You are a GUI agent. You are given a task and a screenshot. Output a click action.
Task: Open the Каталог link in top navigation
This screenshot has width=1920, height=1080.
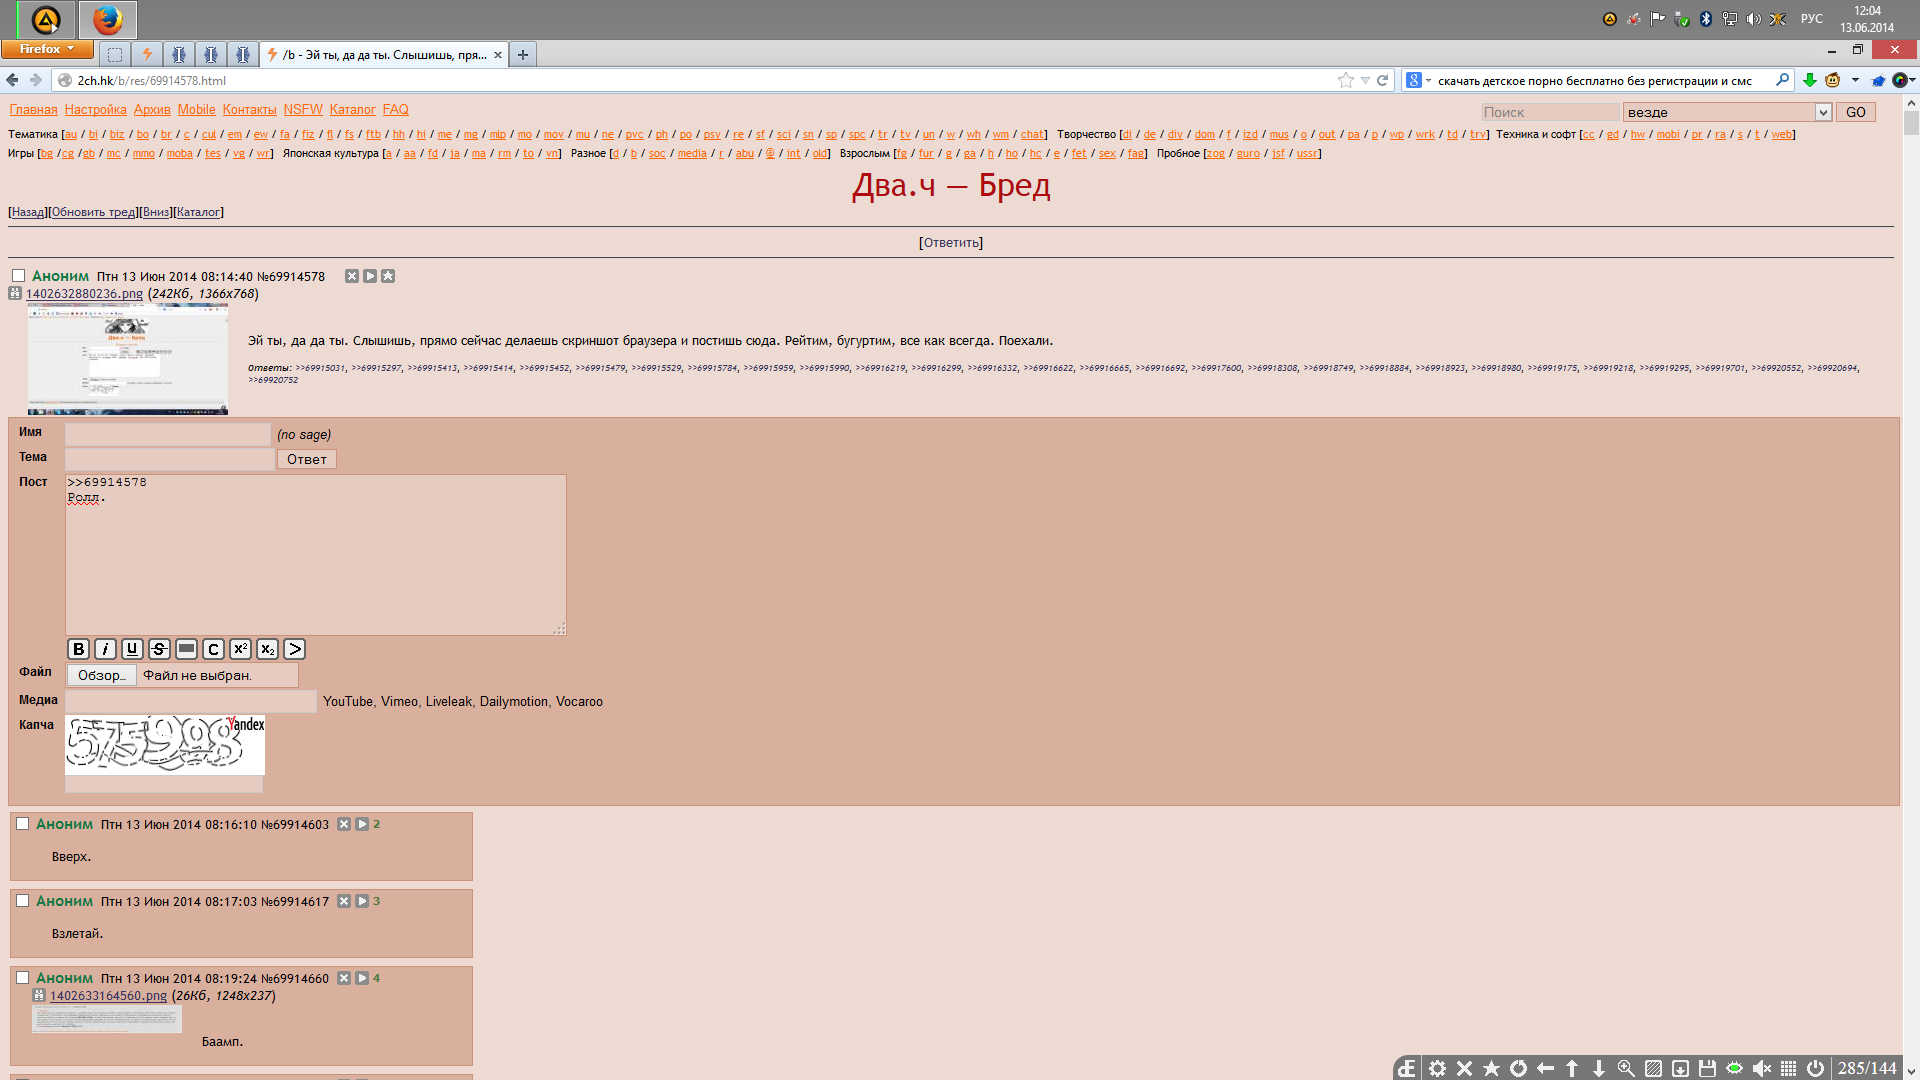352,110
